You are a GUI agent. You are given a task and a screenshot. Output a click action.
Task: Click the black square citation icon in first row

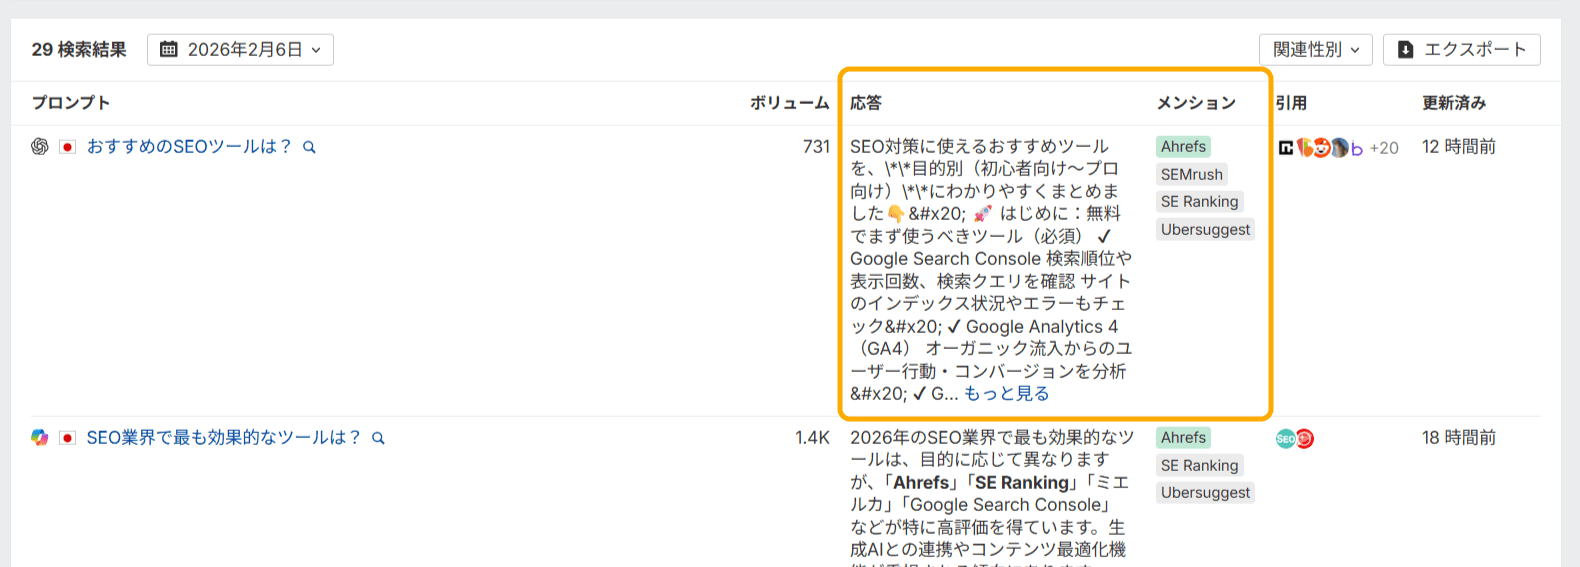(x=1286, y=148)
